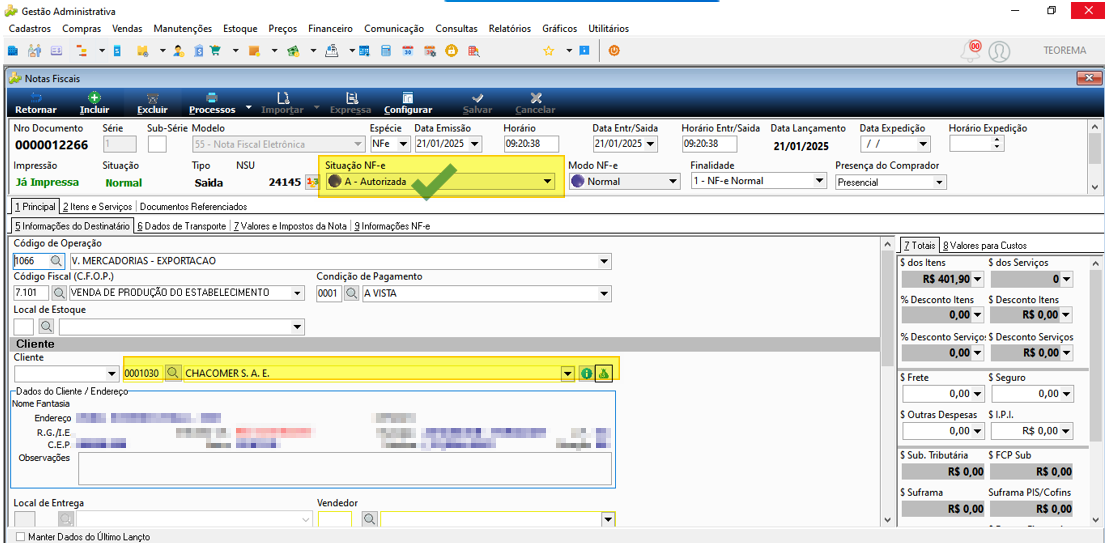
Task: Click the orange power icon in the toolbar
Action: pos(614,51)
